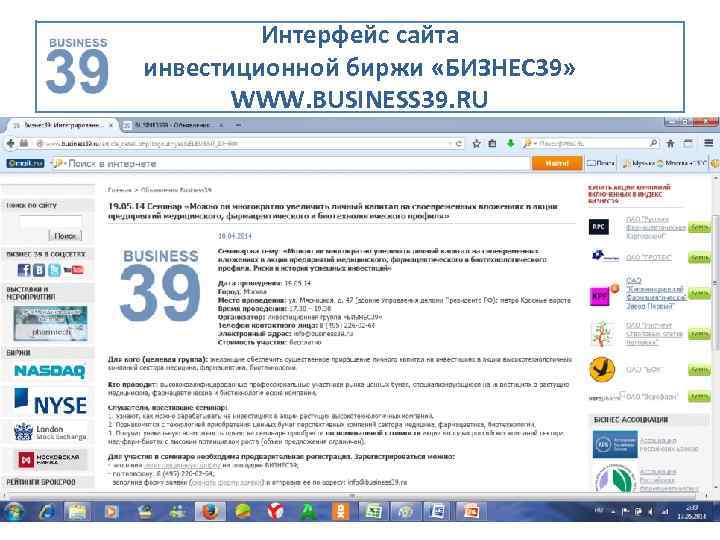This screenshot has height=540, width=720.
Task: Click the magnifier icon in the search box
Action: 653,144
